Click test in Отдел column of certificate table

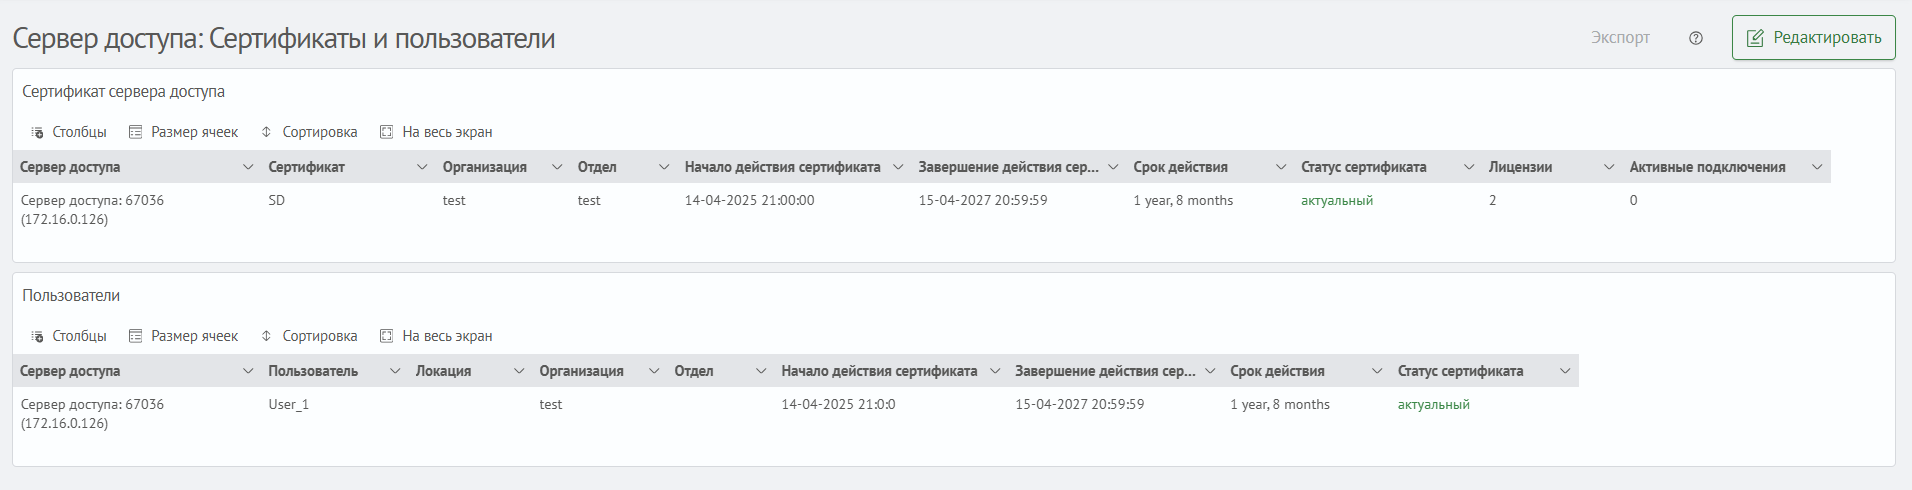coord(589,200)
